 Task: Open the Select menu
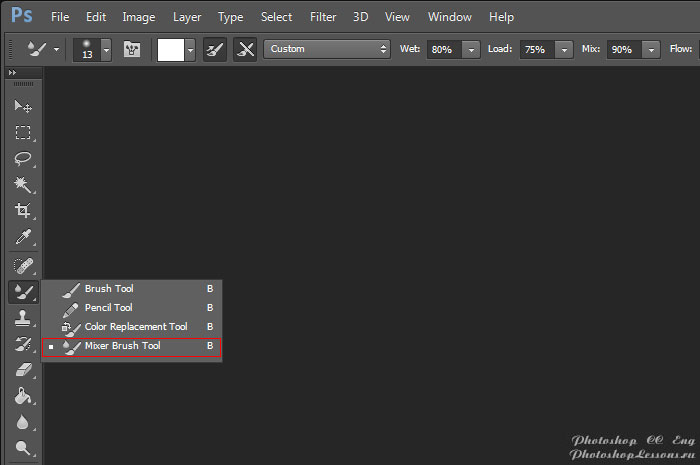(276, 17)
